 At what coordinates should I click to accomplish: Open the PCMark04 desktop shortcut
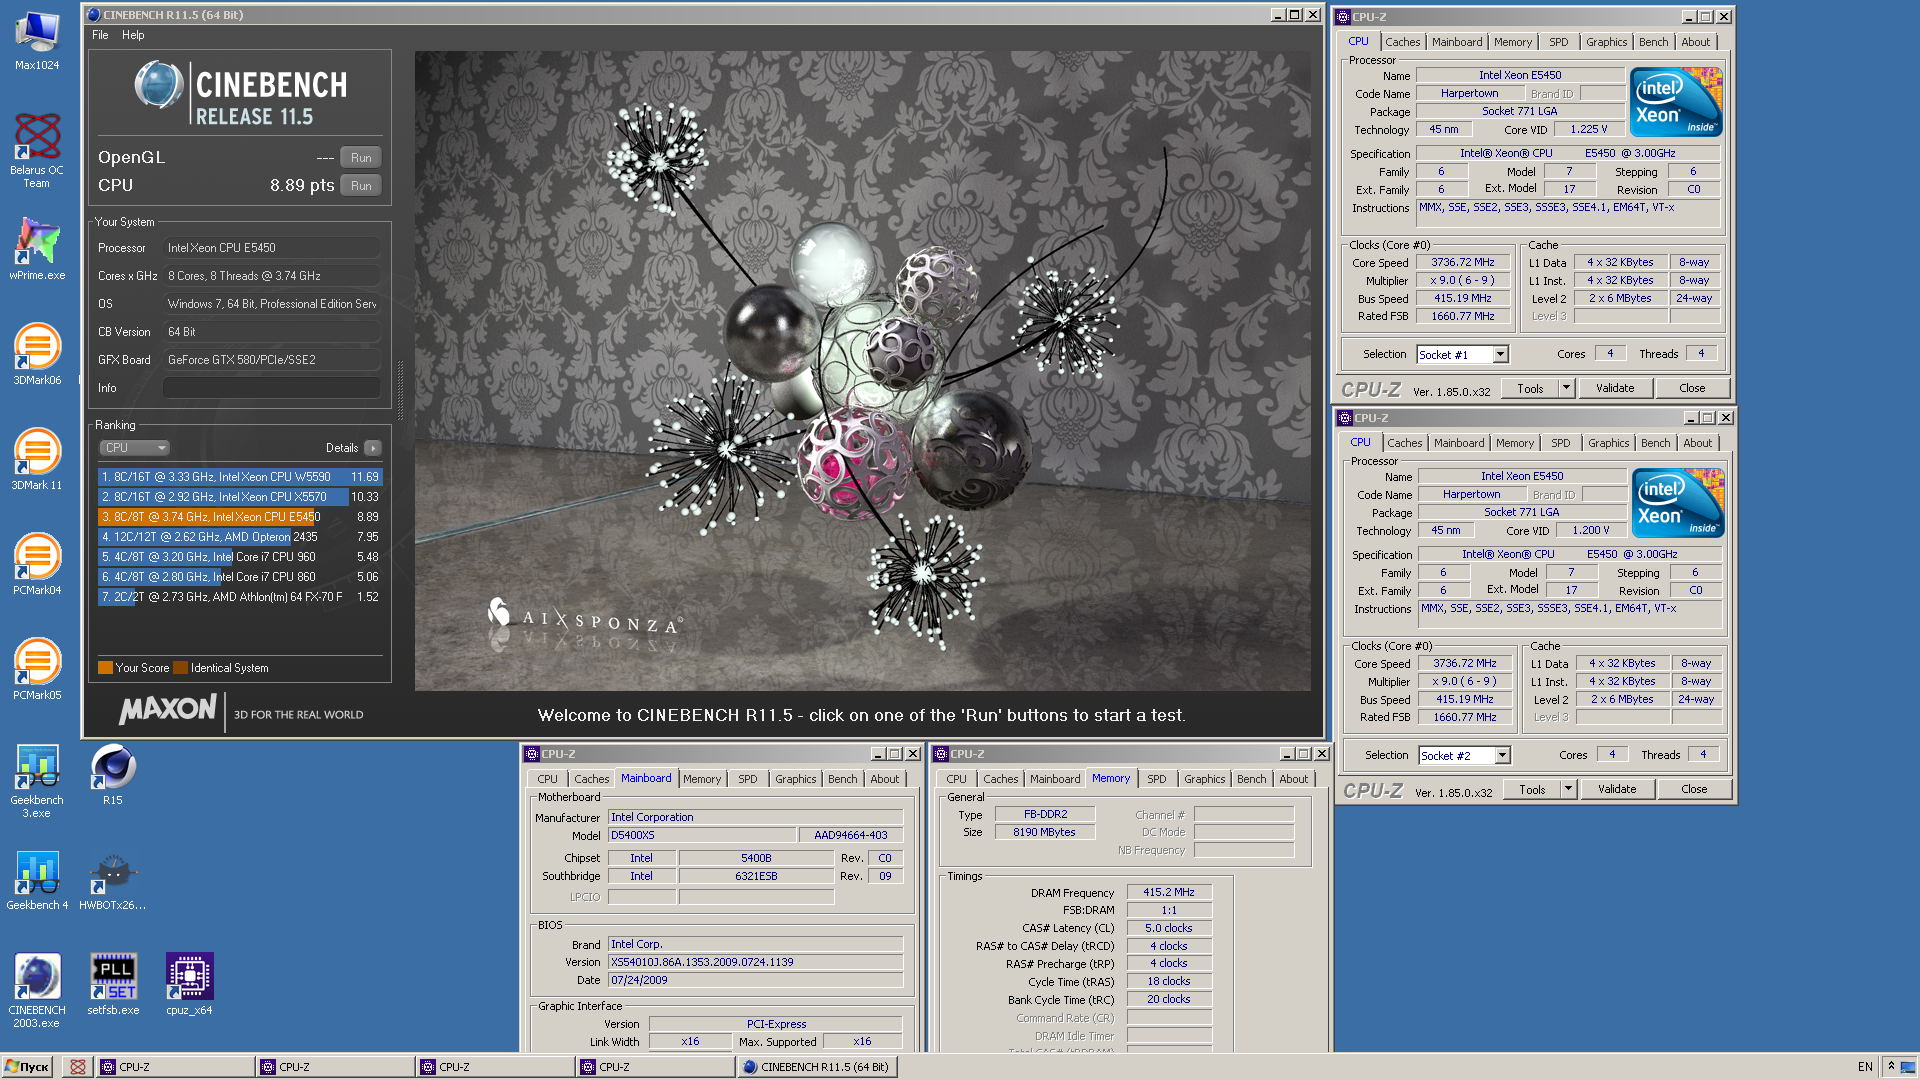(x=37, y=565)
